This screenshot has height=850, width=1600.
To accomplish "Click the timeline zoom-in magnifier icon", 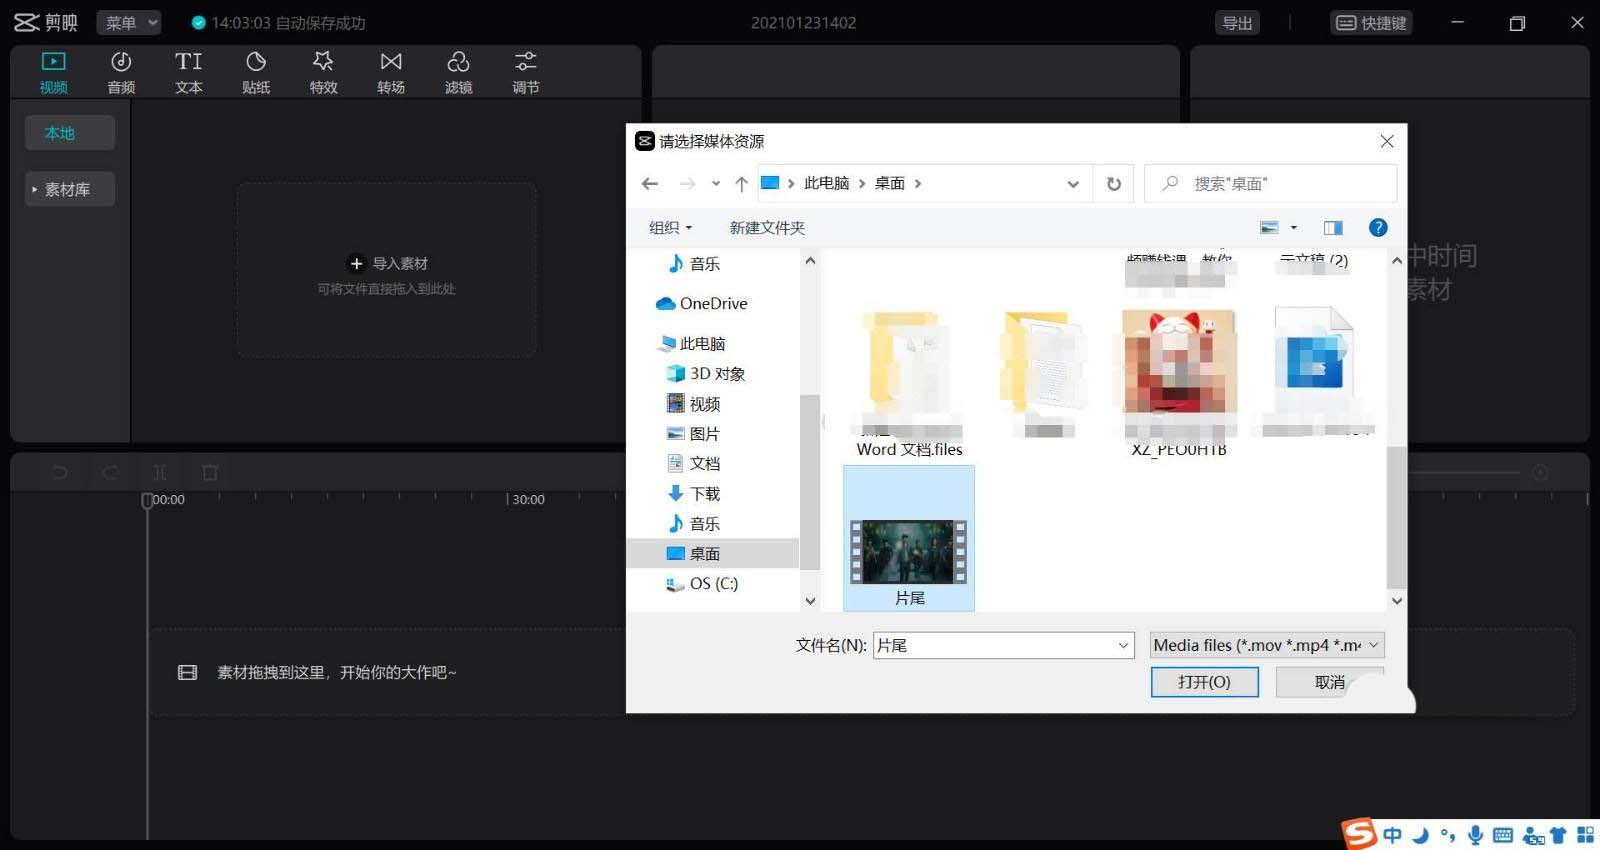I will point(1540,472).
